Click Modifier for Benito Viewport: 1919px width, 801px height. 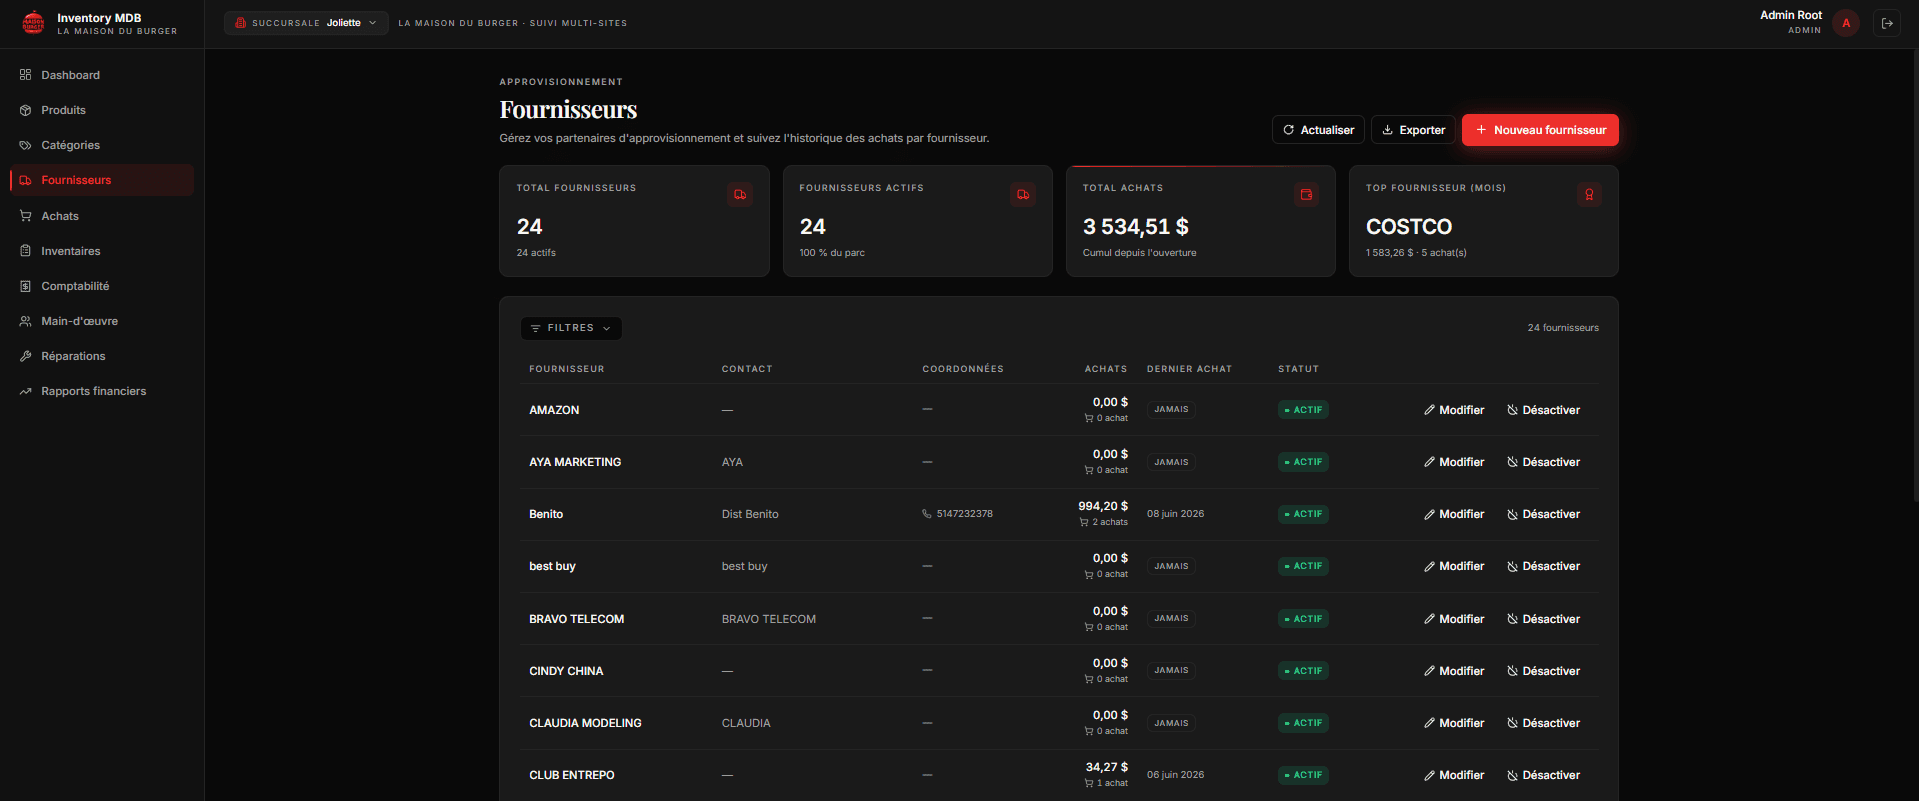pos(1454,514)
